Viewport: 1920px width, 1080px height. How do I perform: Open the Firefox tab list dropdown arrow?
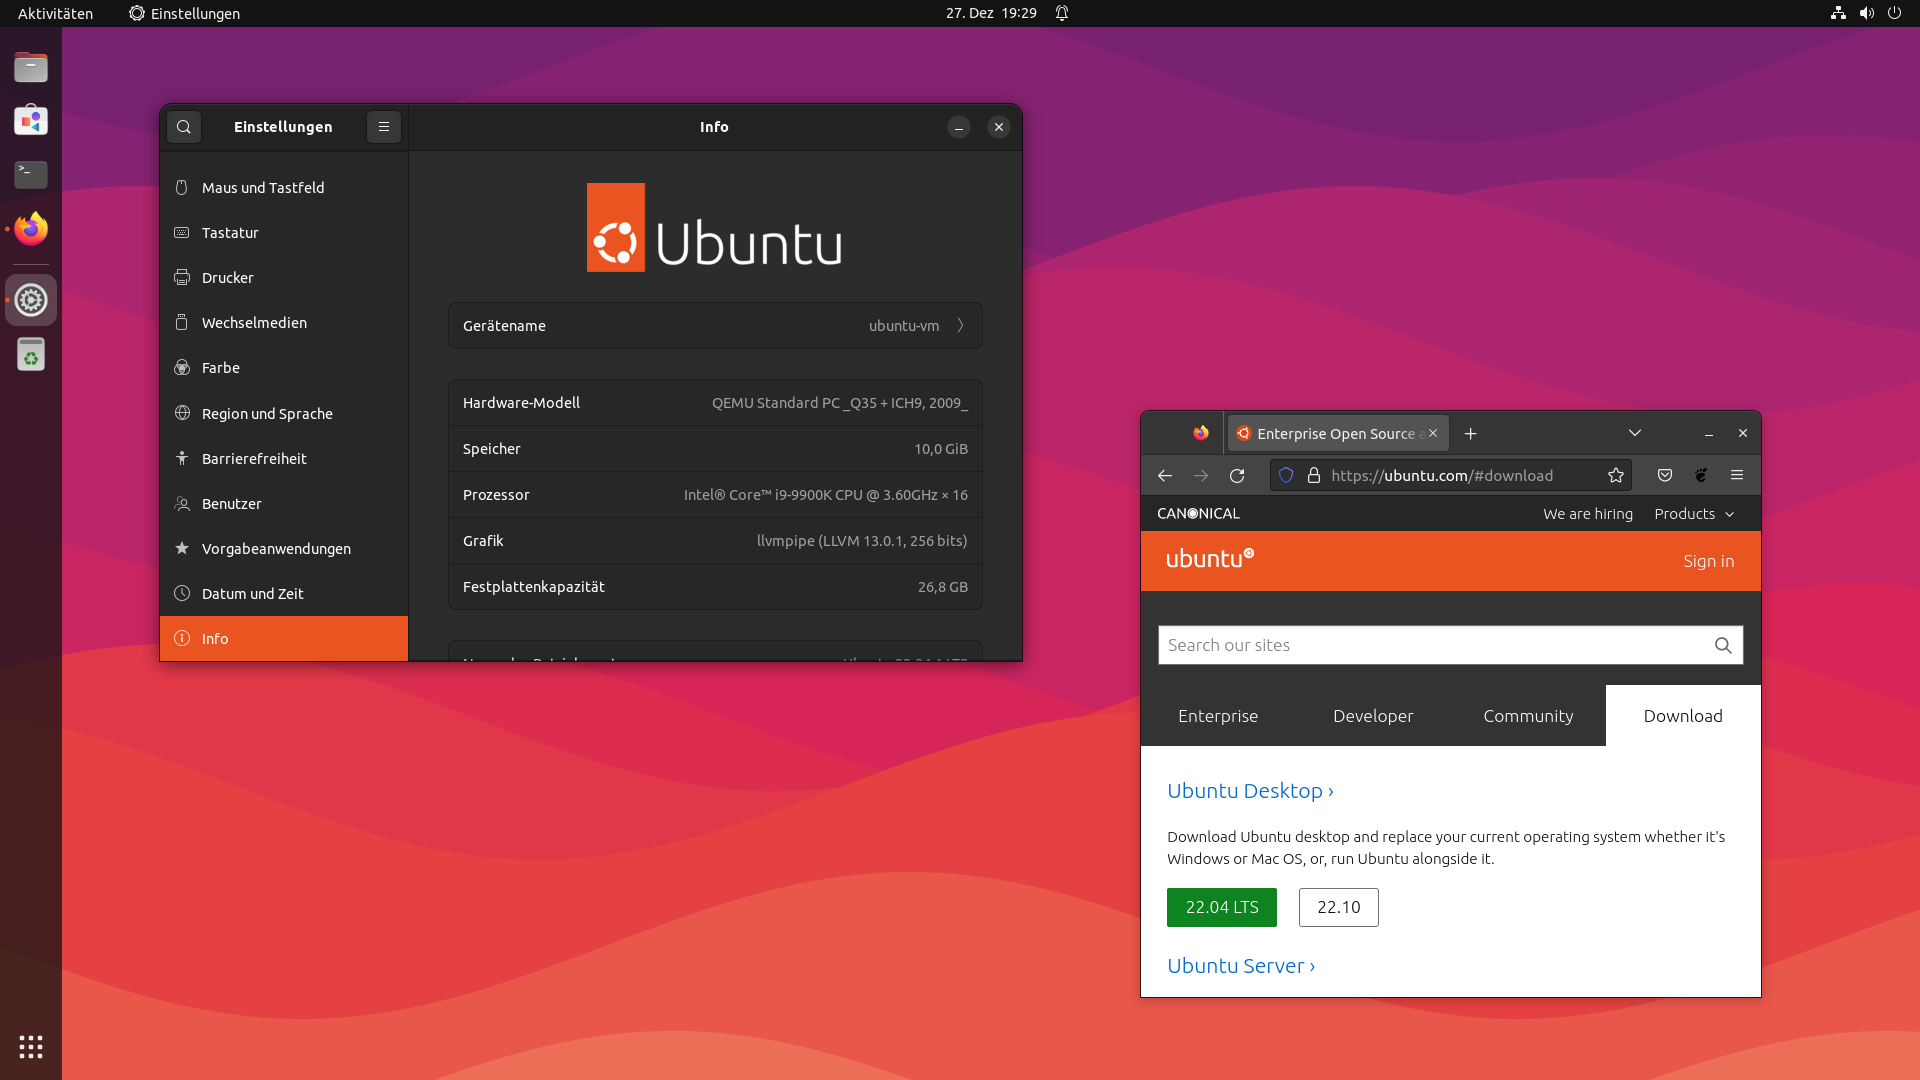(x=1634, y=433)
